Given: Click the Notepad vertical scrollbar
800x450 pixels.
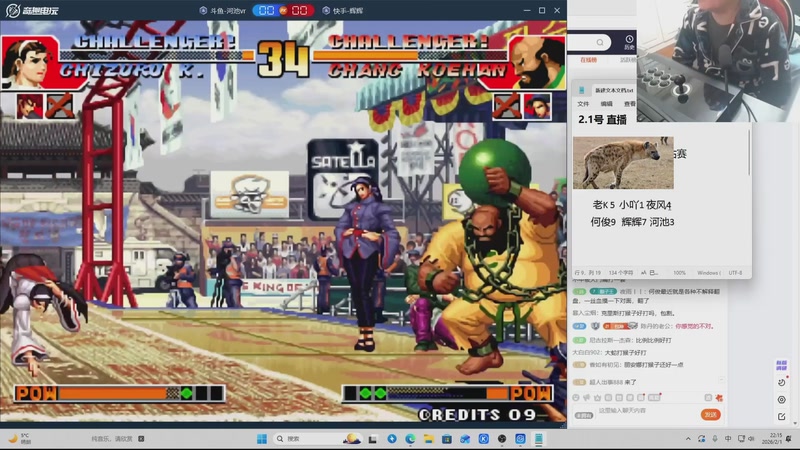Looking at the screenshot, I should point(749,152).
